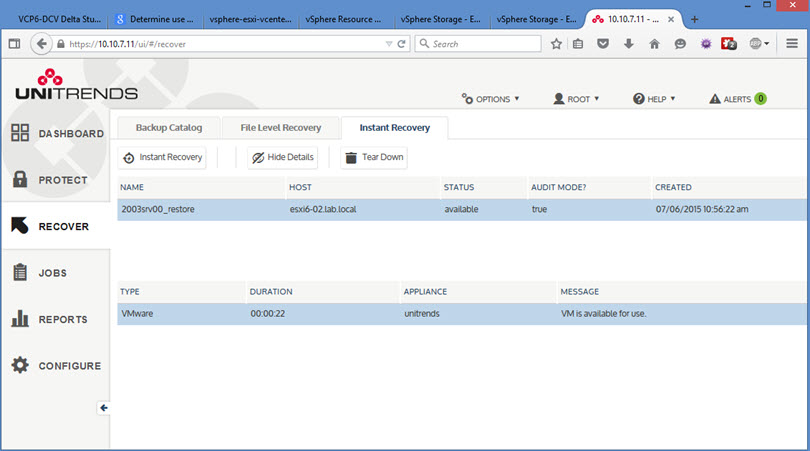Screen dimensions: 810x451
Task: Sort by the CREATED column header
Action: click(673, 187)
